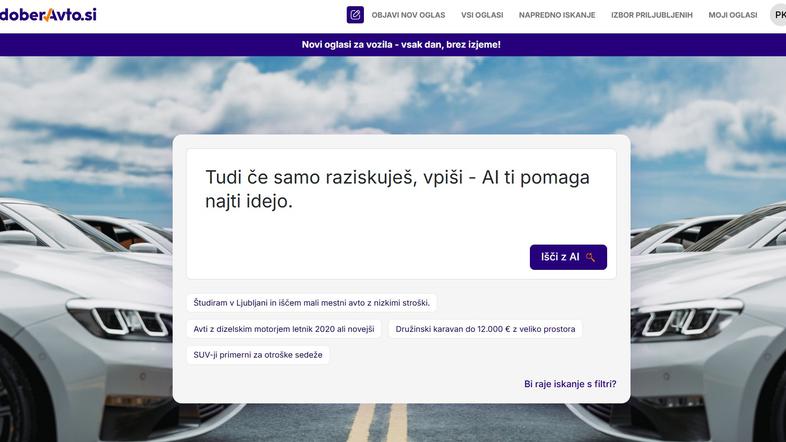Open MOJI OGLASI in top navigation

click(733, 15)
